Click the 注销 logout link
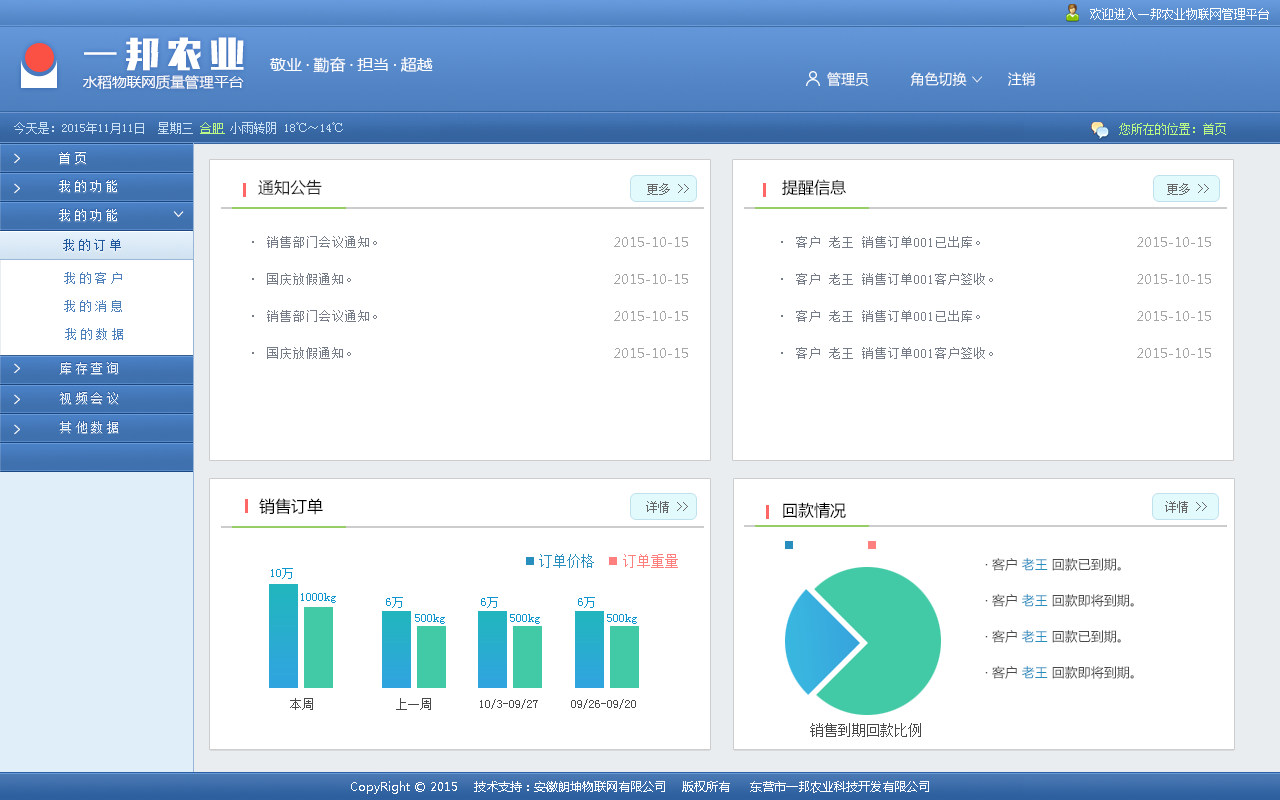Viewport: 1280px width, 800px height. 1021,79
